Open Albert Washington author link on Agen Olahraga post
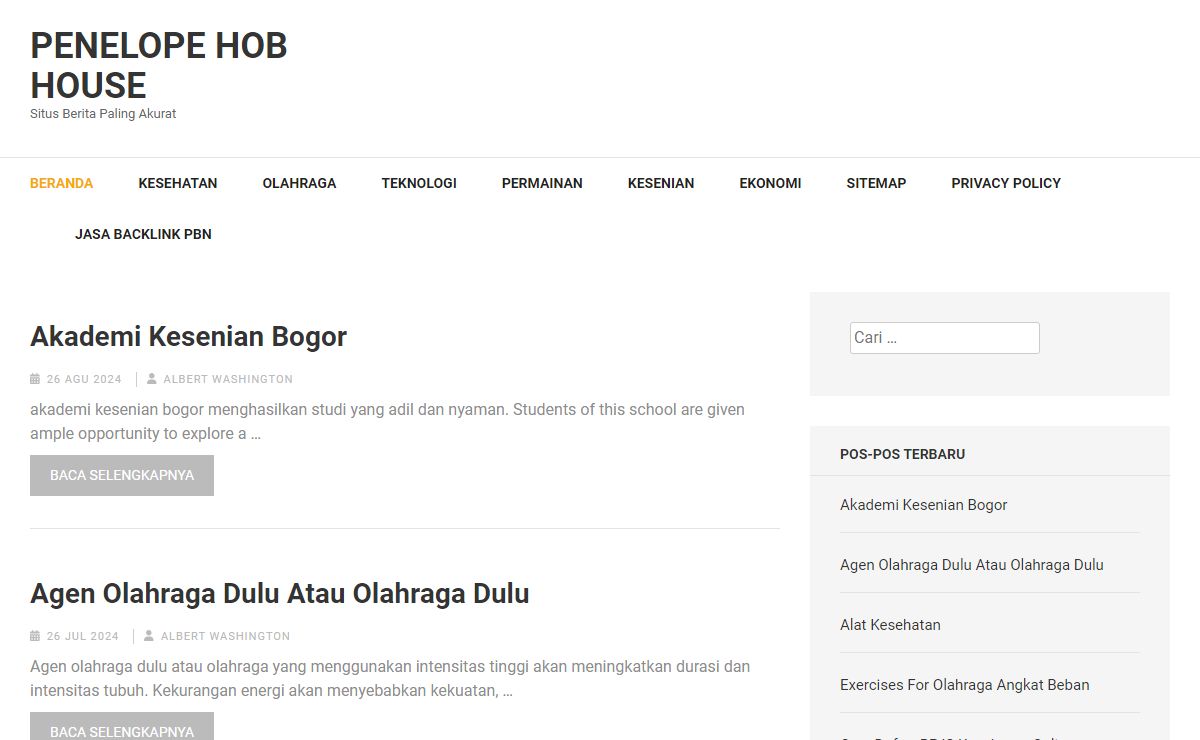 pyautogui.click(x=226, y=636)
